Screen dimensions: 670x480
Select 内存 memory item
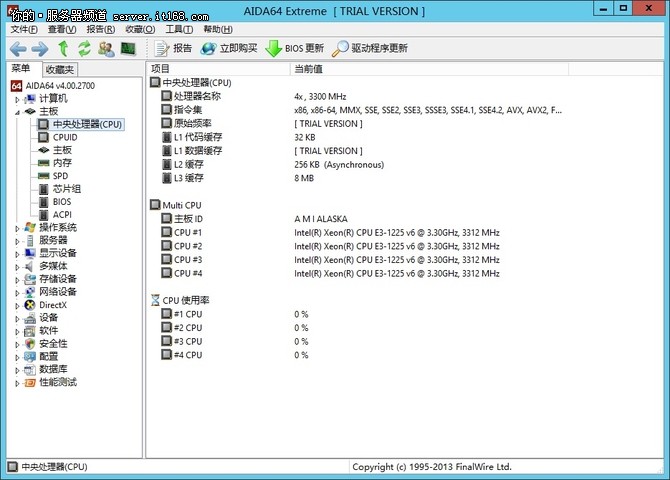pos(55,163)
